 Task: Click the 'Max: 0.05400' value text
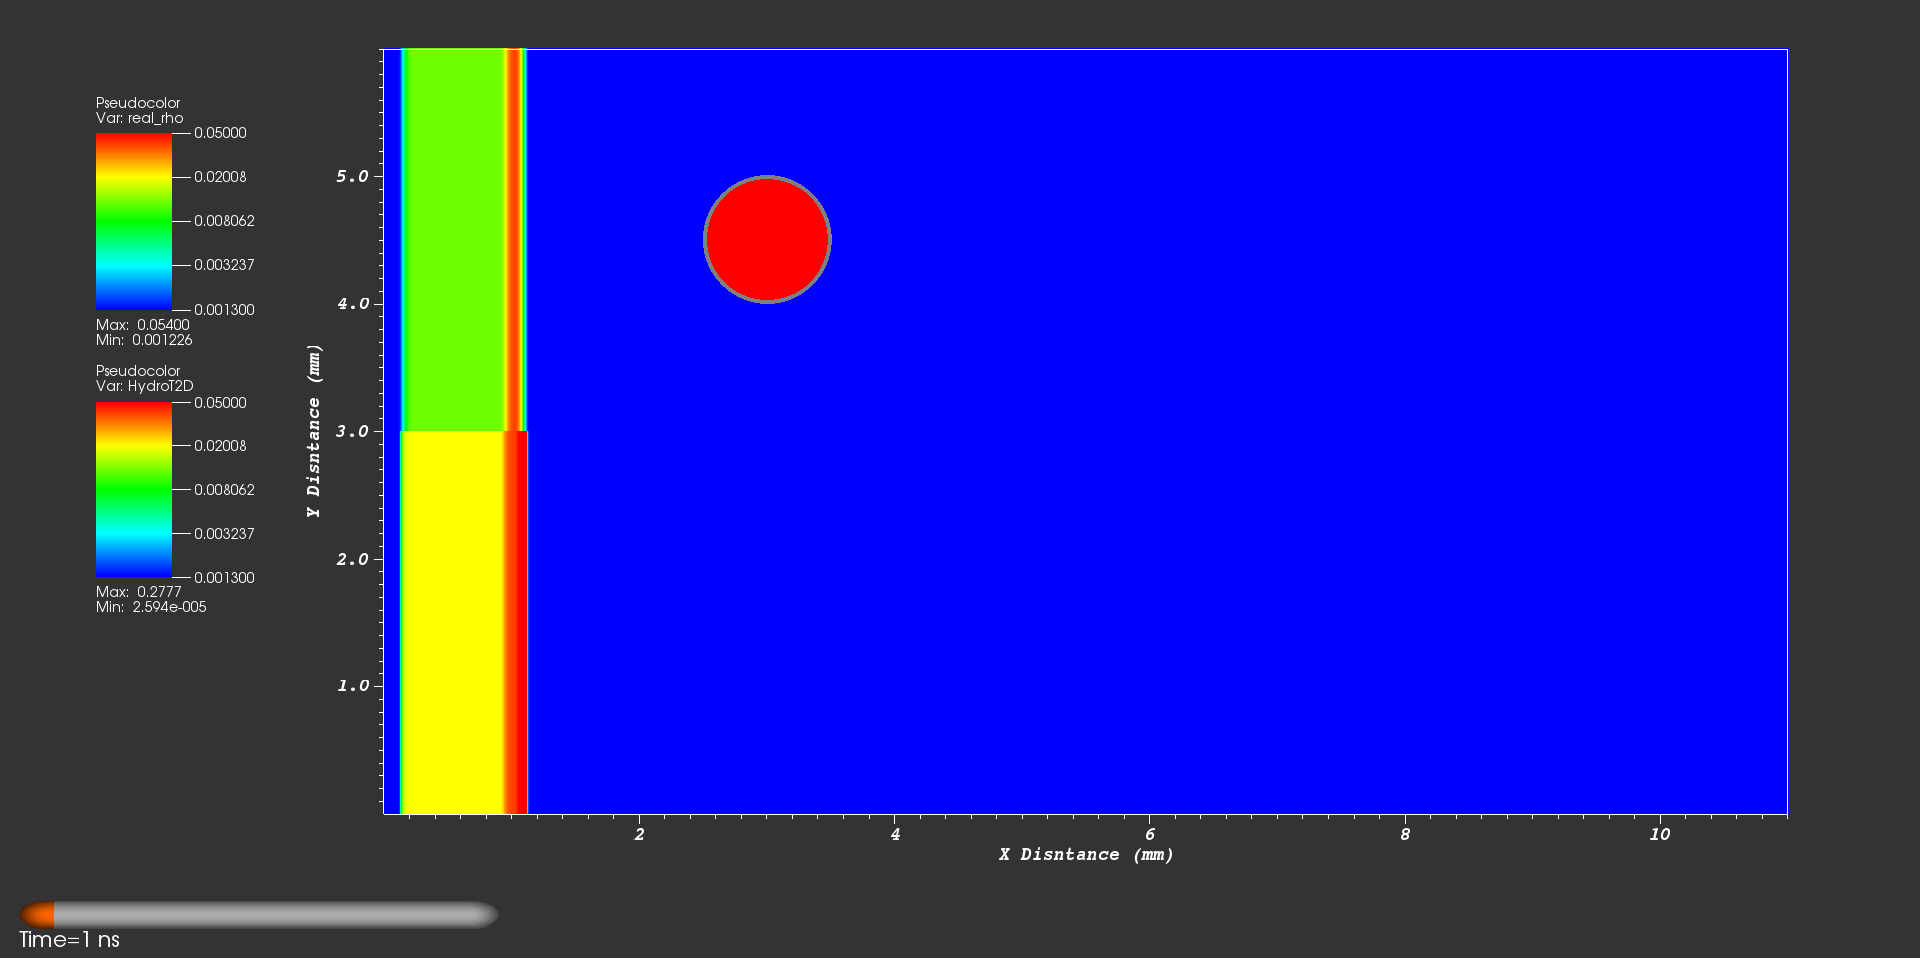(143, 325)
